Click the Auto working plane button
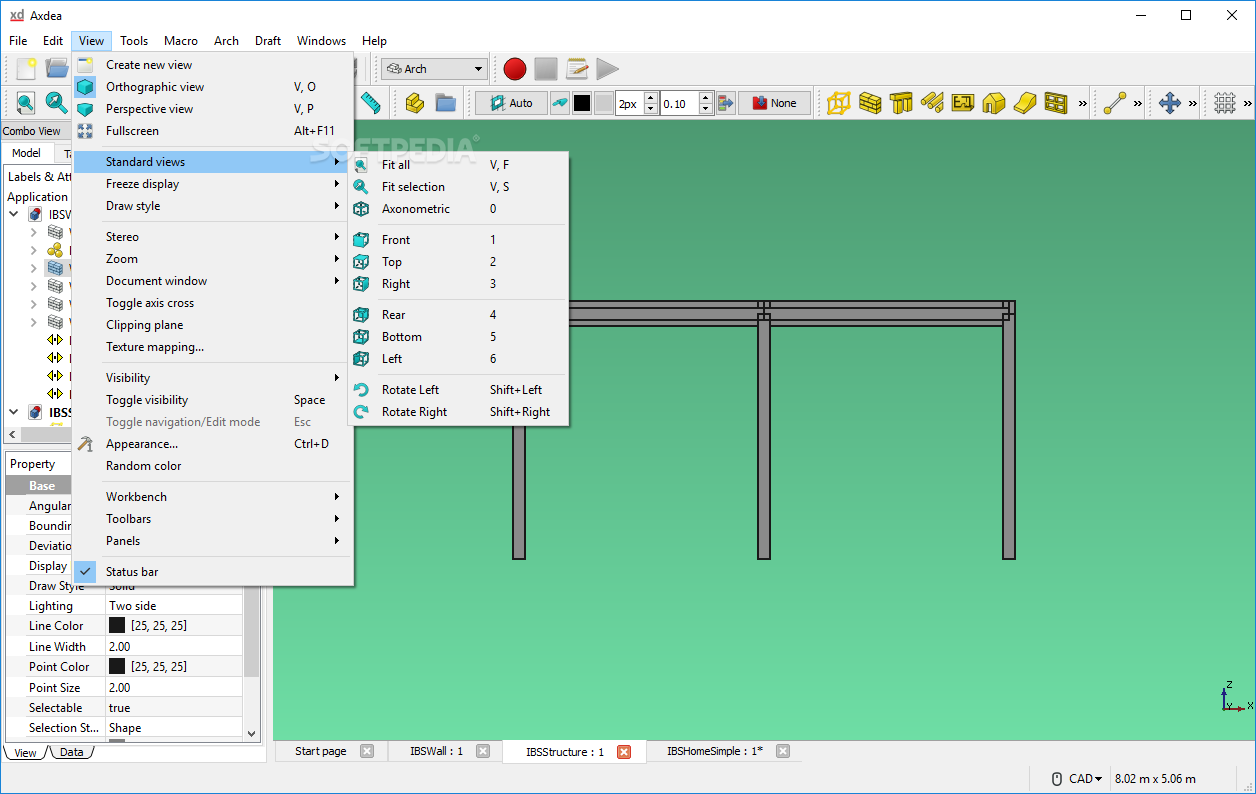The height and width of the screenshot is (794, 1256). click(511, 103)
